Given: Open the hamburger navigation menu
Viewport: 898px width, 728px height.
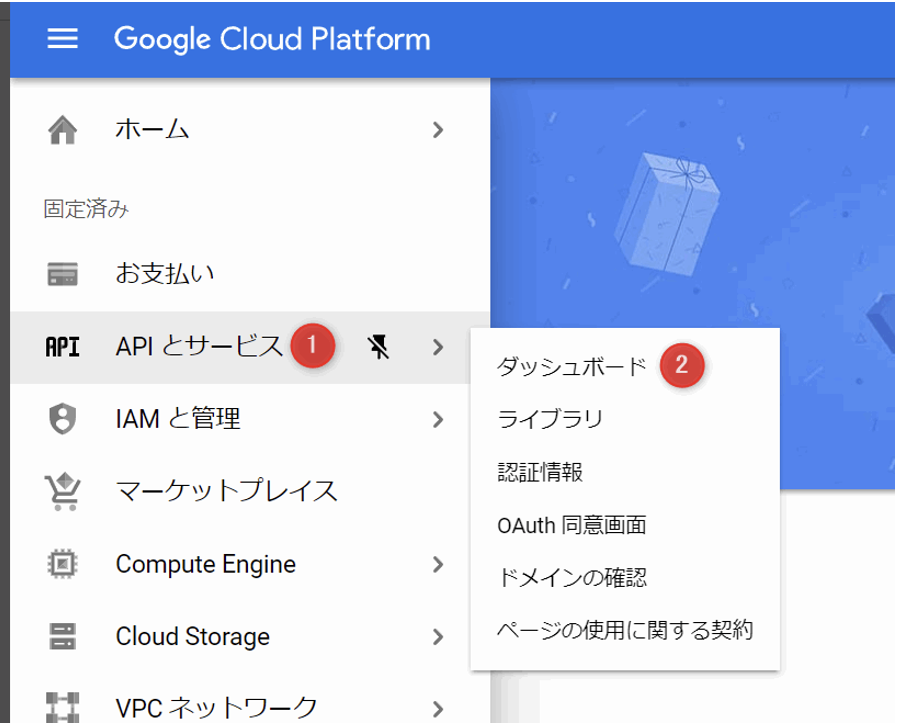Looking at the screenshot, I should click(62, 38).
